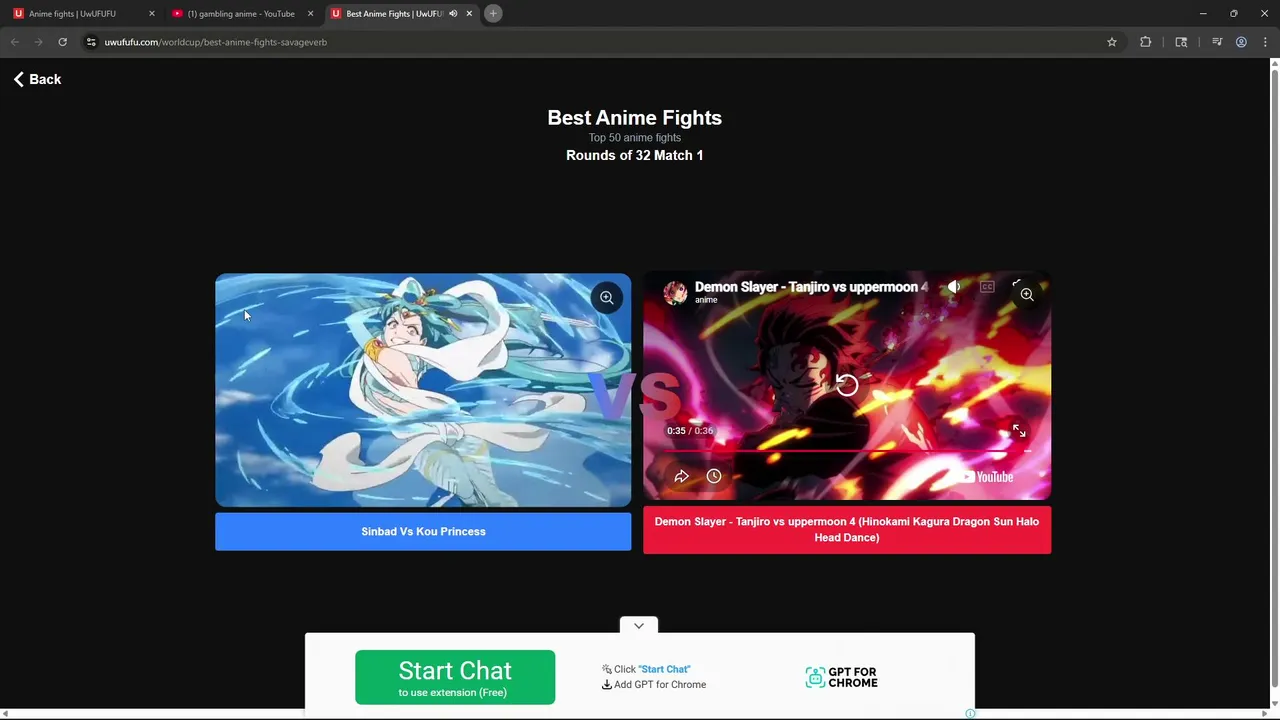Open the Chrome three-dot menu
The height and width of the screenshot is (720, 1280).
[x=1265, y=42]
